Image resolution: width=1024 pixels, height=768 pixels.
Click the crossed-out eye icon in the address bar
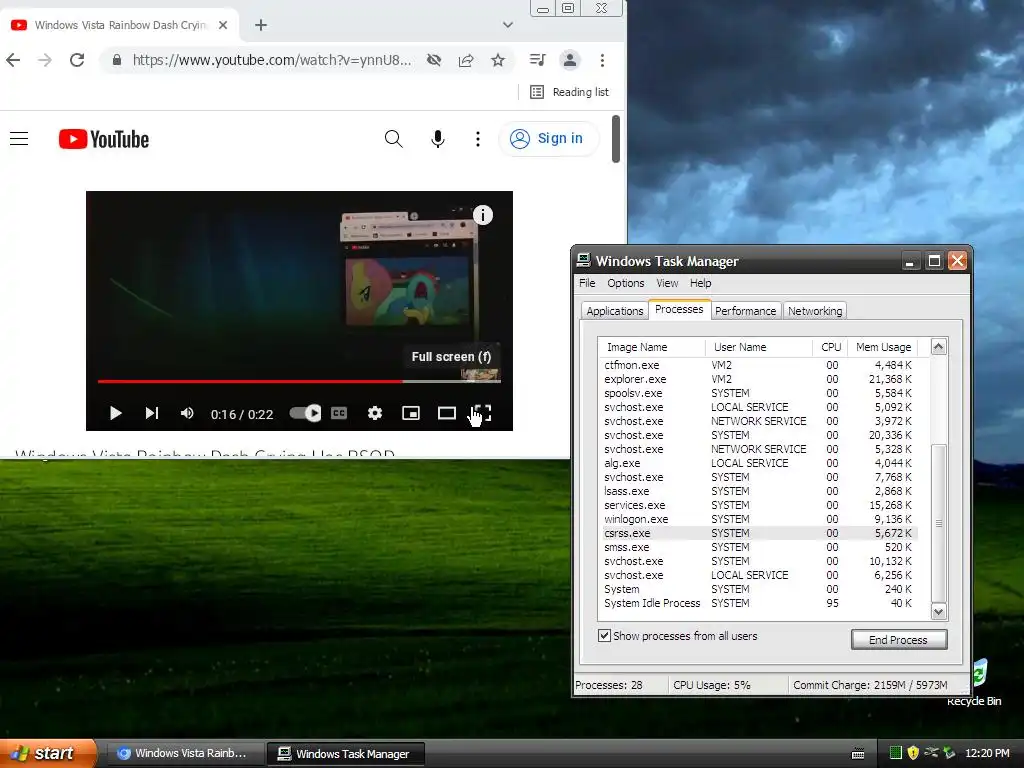click(x=434, y=60)
